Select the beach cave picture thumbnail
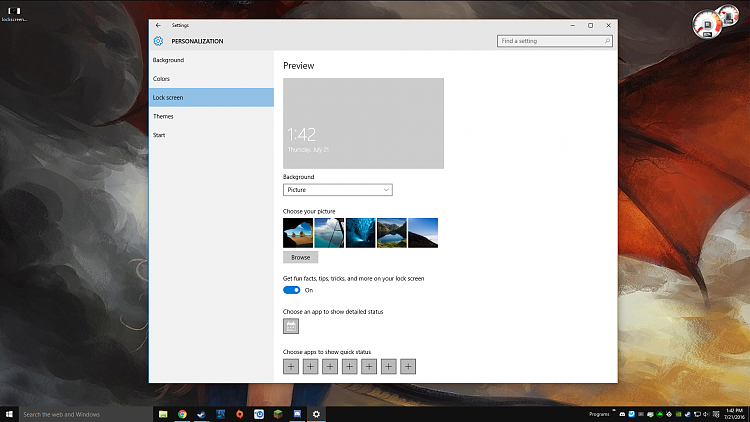 (298, 233)
